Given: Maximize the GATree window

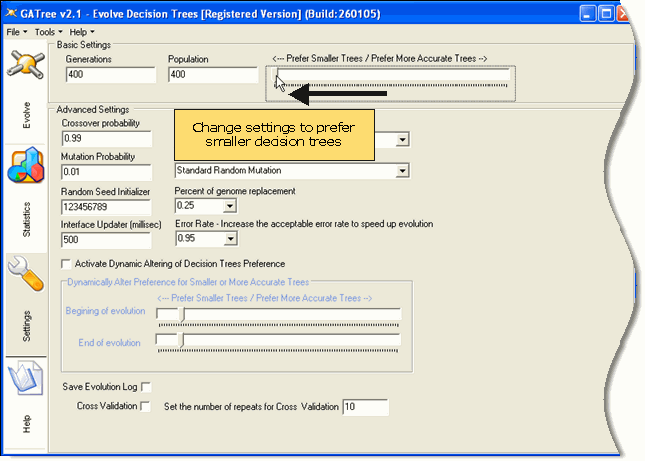Looking at the screenshot, I should (606, 14).
